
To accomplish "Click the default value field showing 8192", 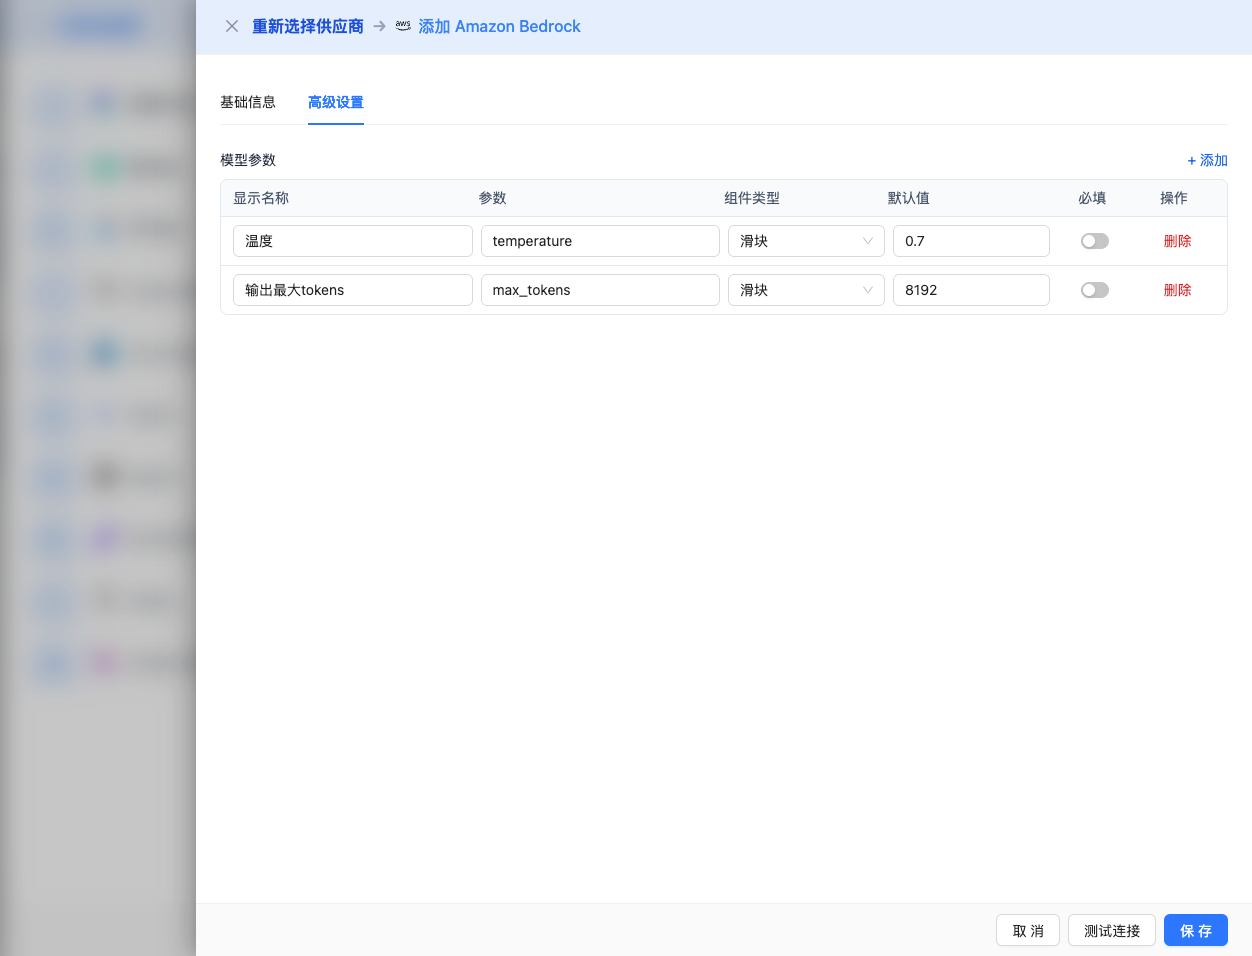I will coord(970,290).
